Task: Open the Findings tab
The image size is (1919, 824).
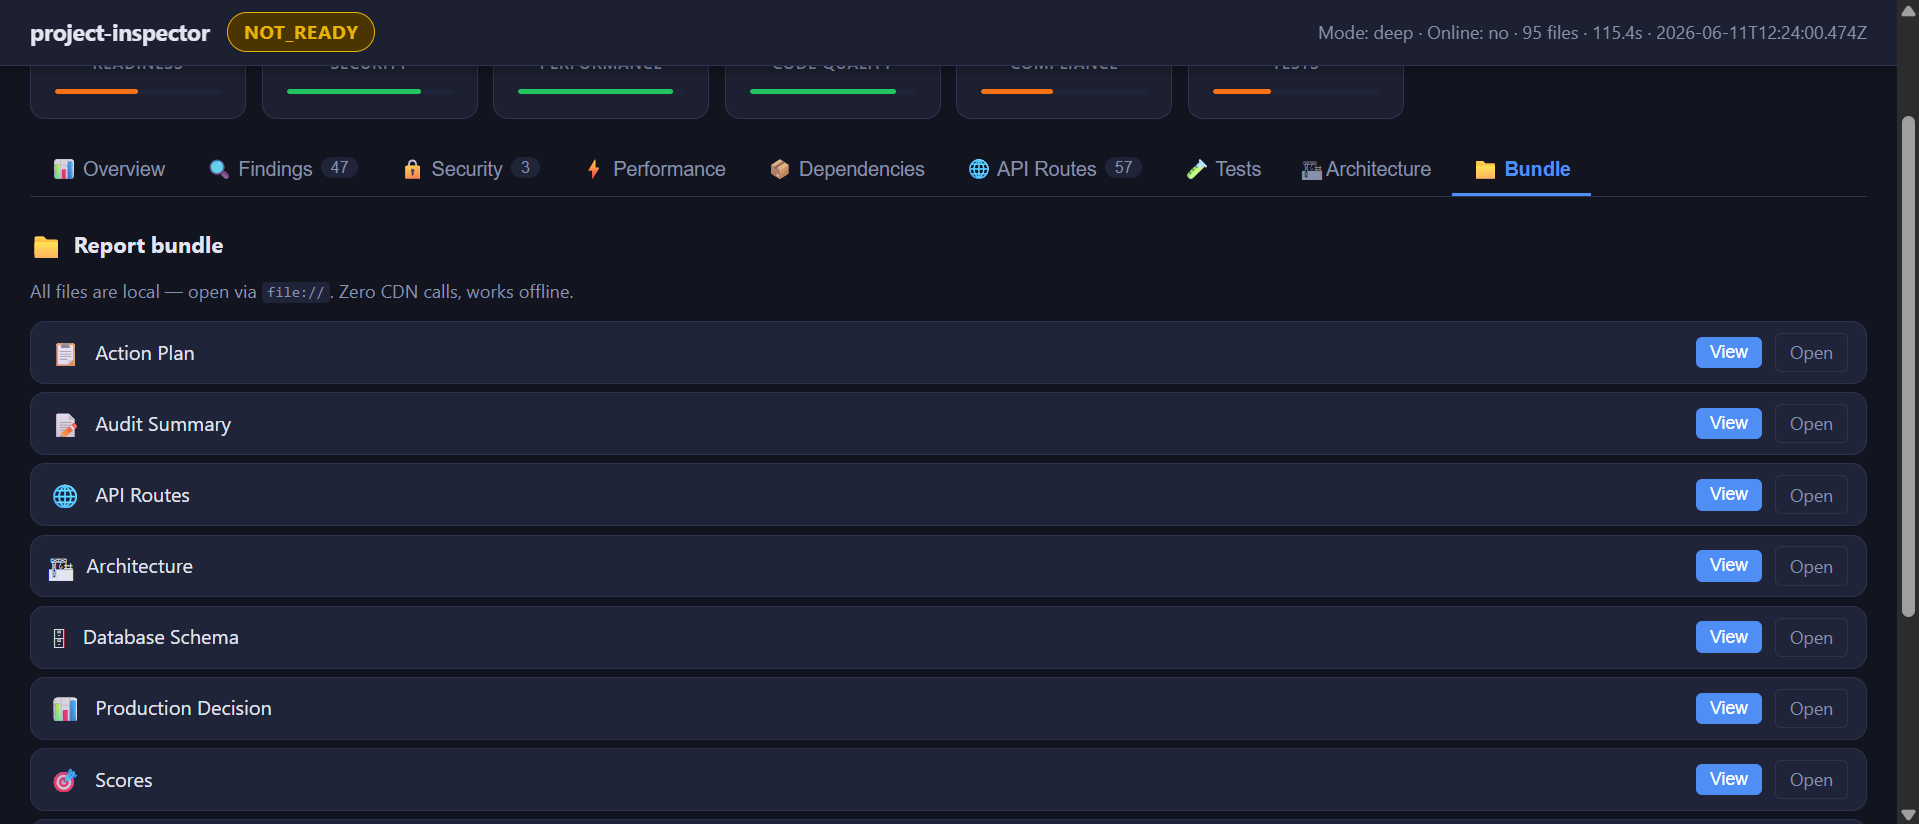Action: (x=283, y=169)
